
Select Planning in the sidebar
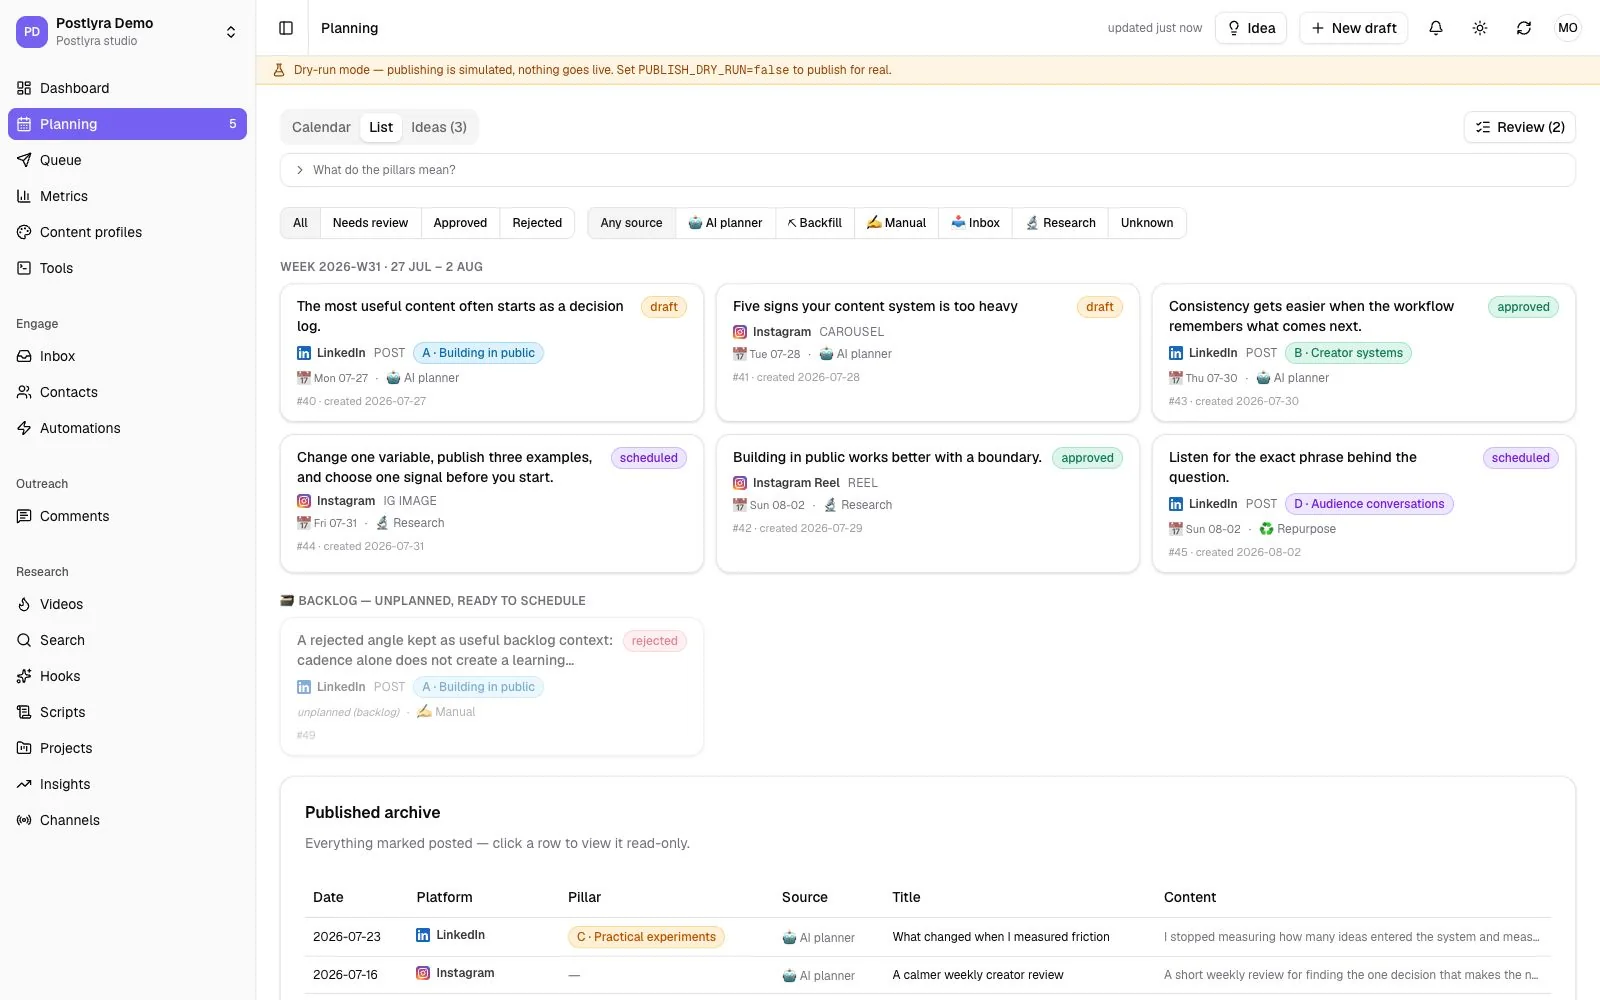coord(127,124)
